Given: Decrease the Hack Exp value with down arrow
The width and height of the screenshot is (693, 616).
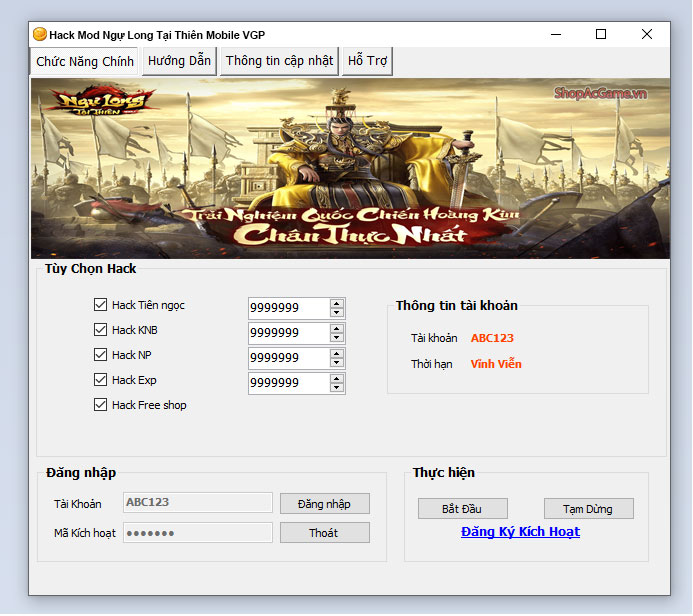Looking at the screenshot, I should pos(337,388).
